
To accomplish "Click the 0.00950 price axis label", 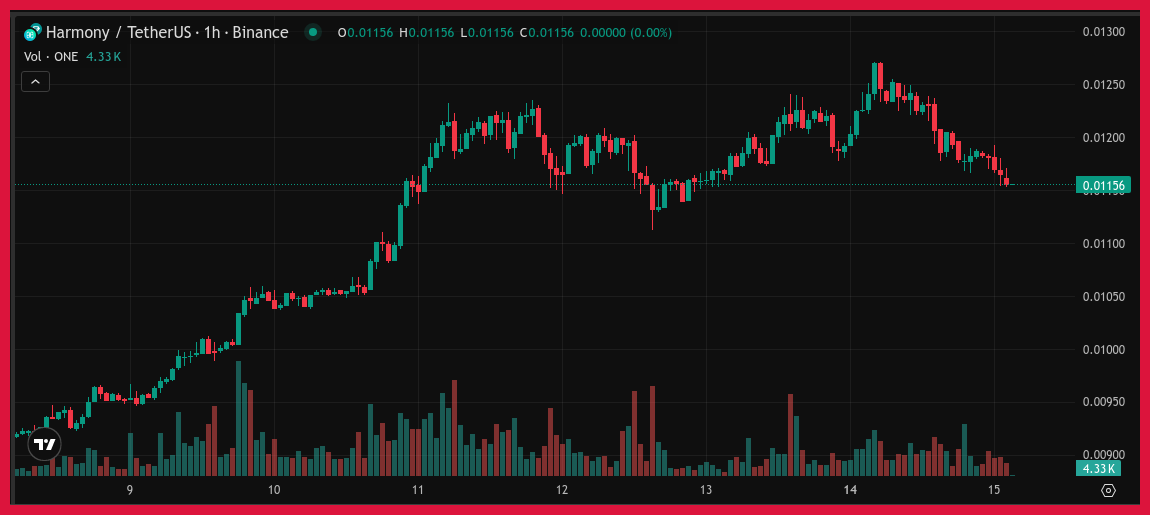I will 1104,402.
